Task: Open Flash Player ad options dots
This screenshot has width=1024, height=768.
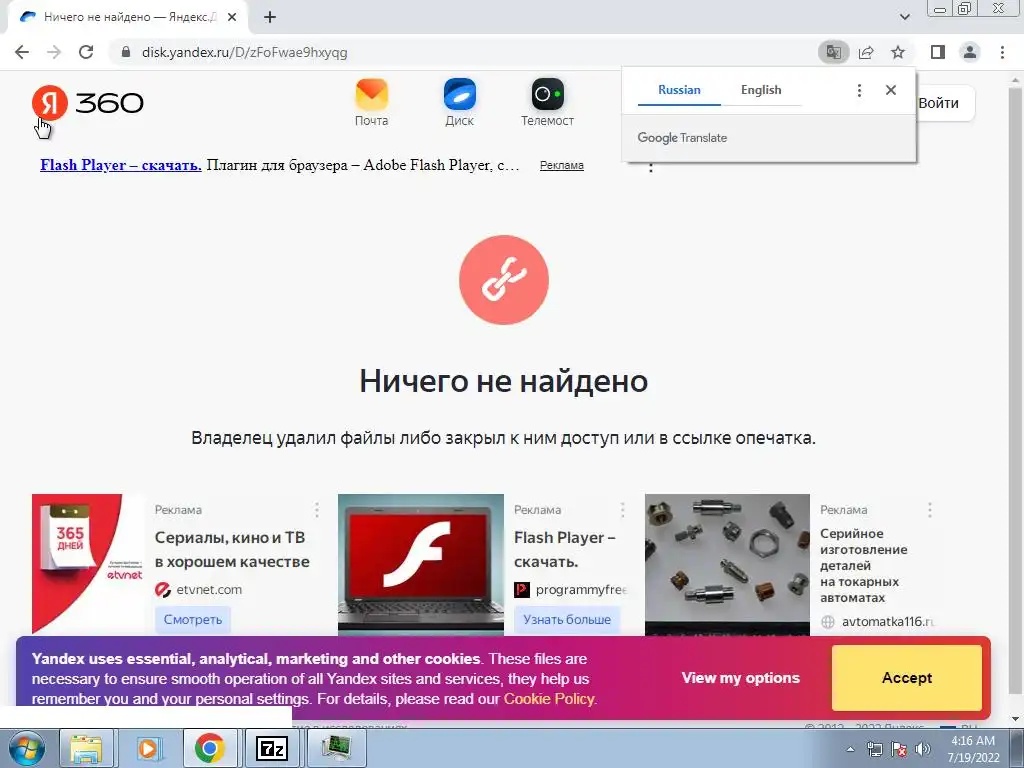Action: click(x=623, y=510)
